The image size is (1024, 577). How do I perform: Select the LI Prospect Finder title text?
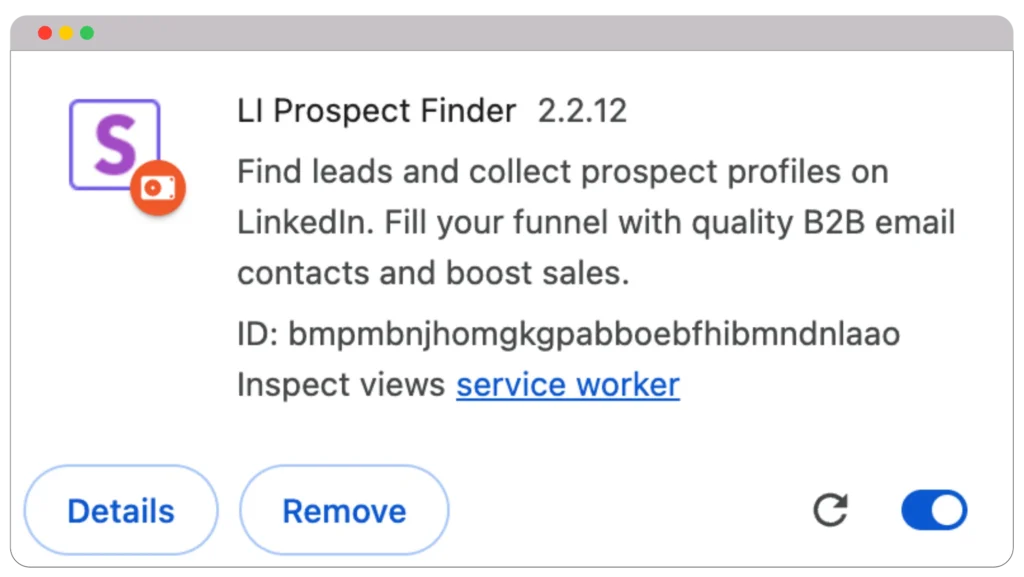[377, 111]
